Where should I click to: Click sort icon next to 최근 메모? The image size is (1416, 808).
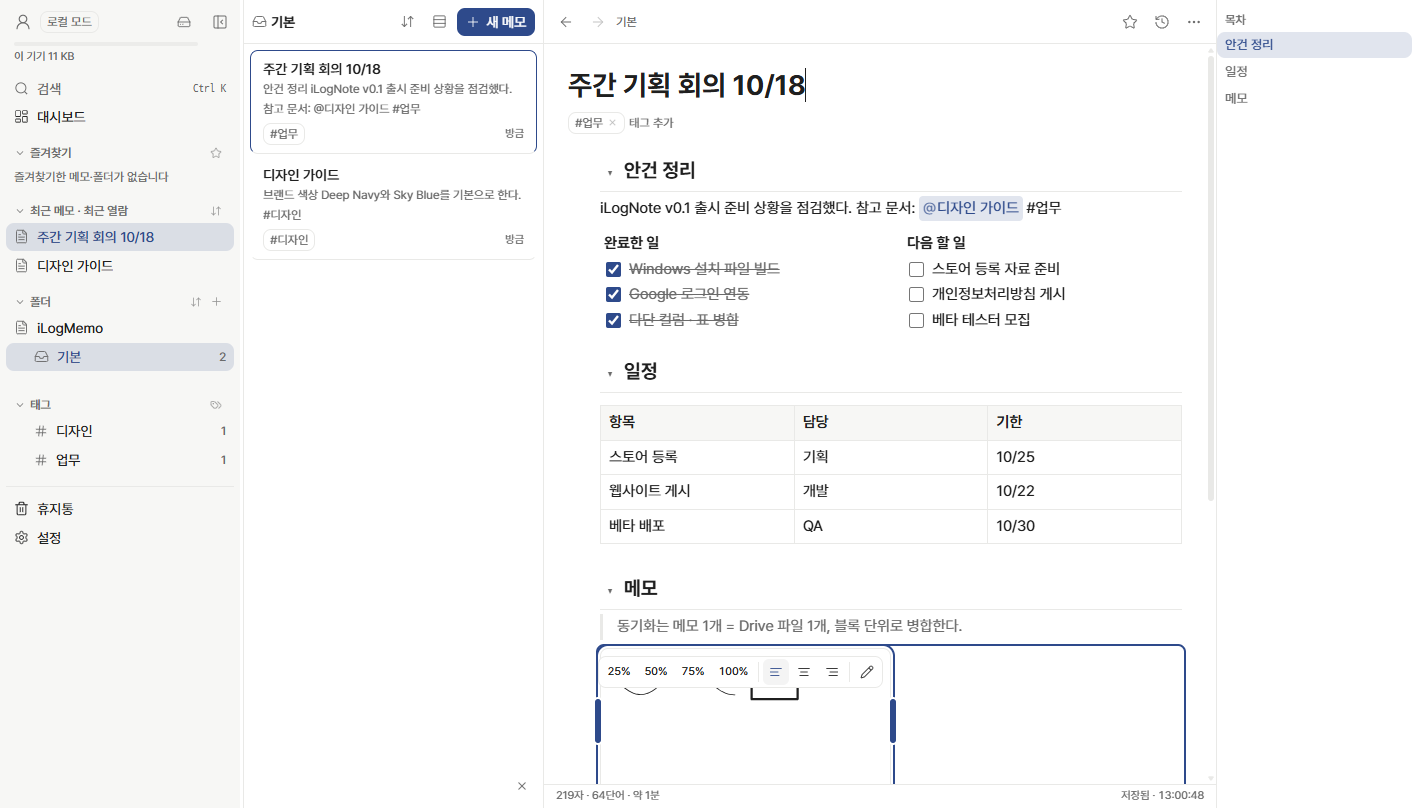pyautogui.click(x=216, y=211)
